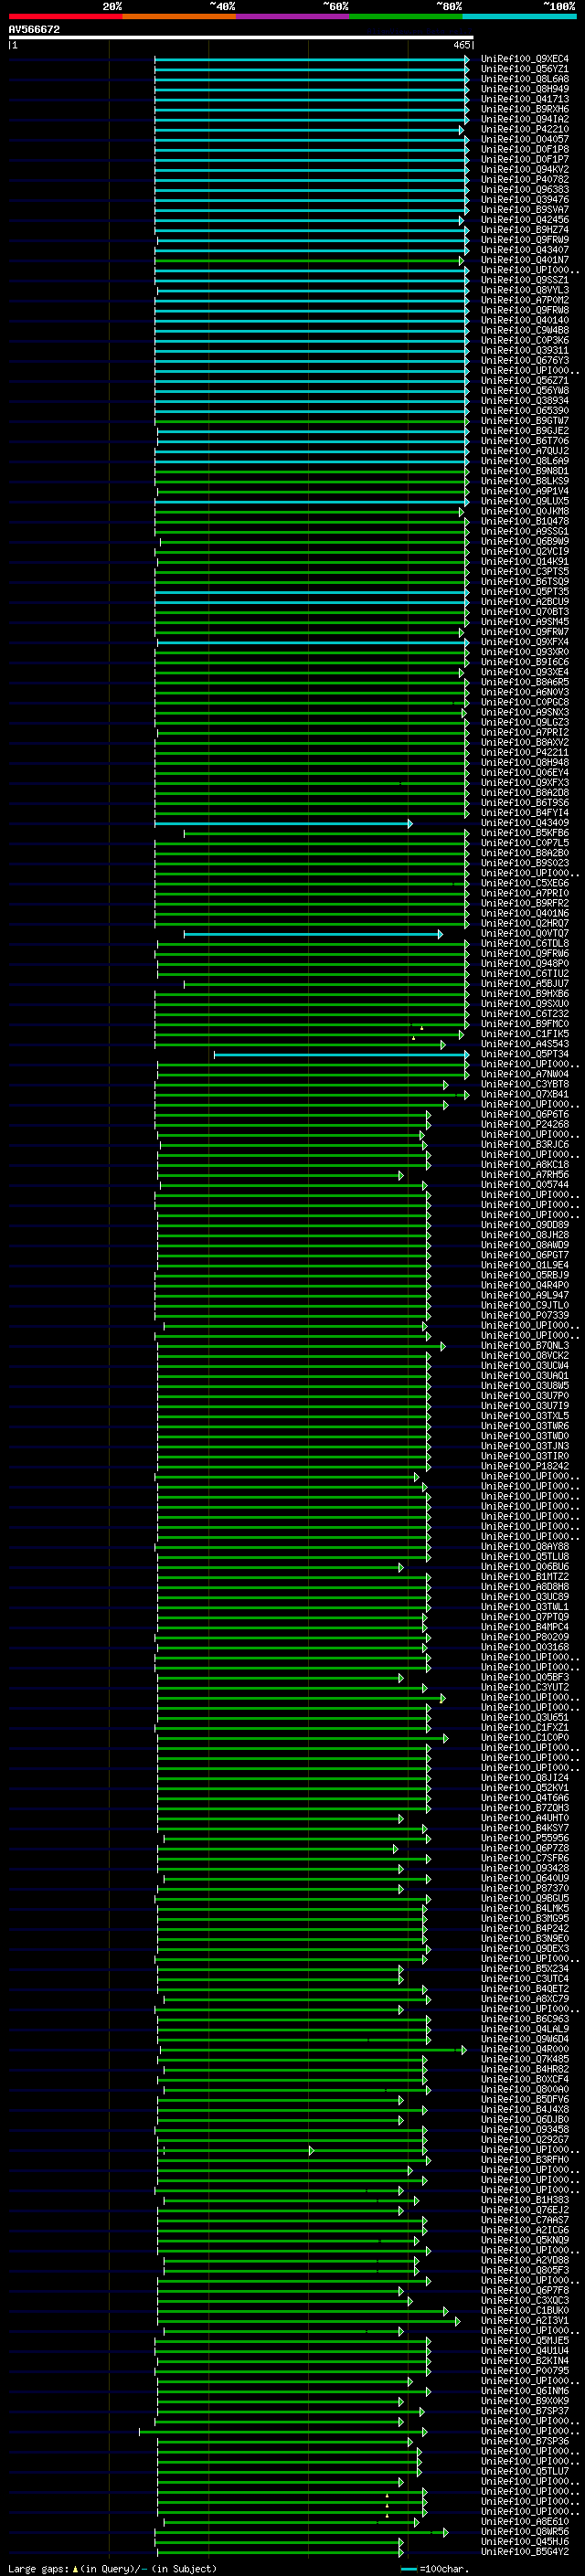The image size is (585, 2576).
Task: Select the UniRef100_Q676Y3 label
Action: [524, 361]
